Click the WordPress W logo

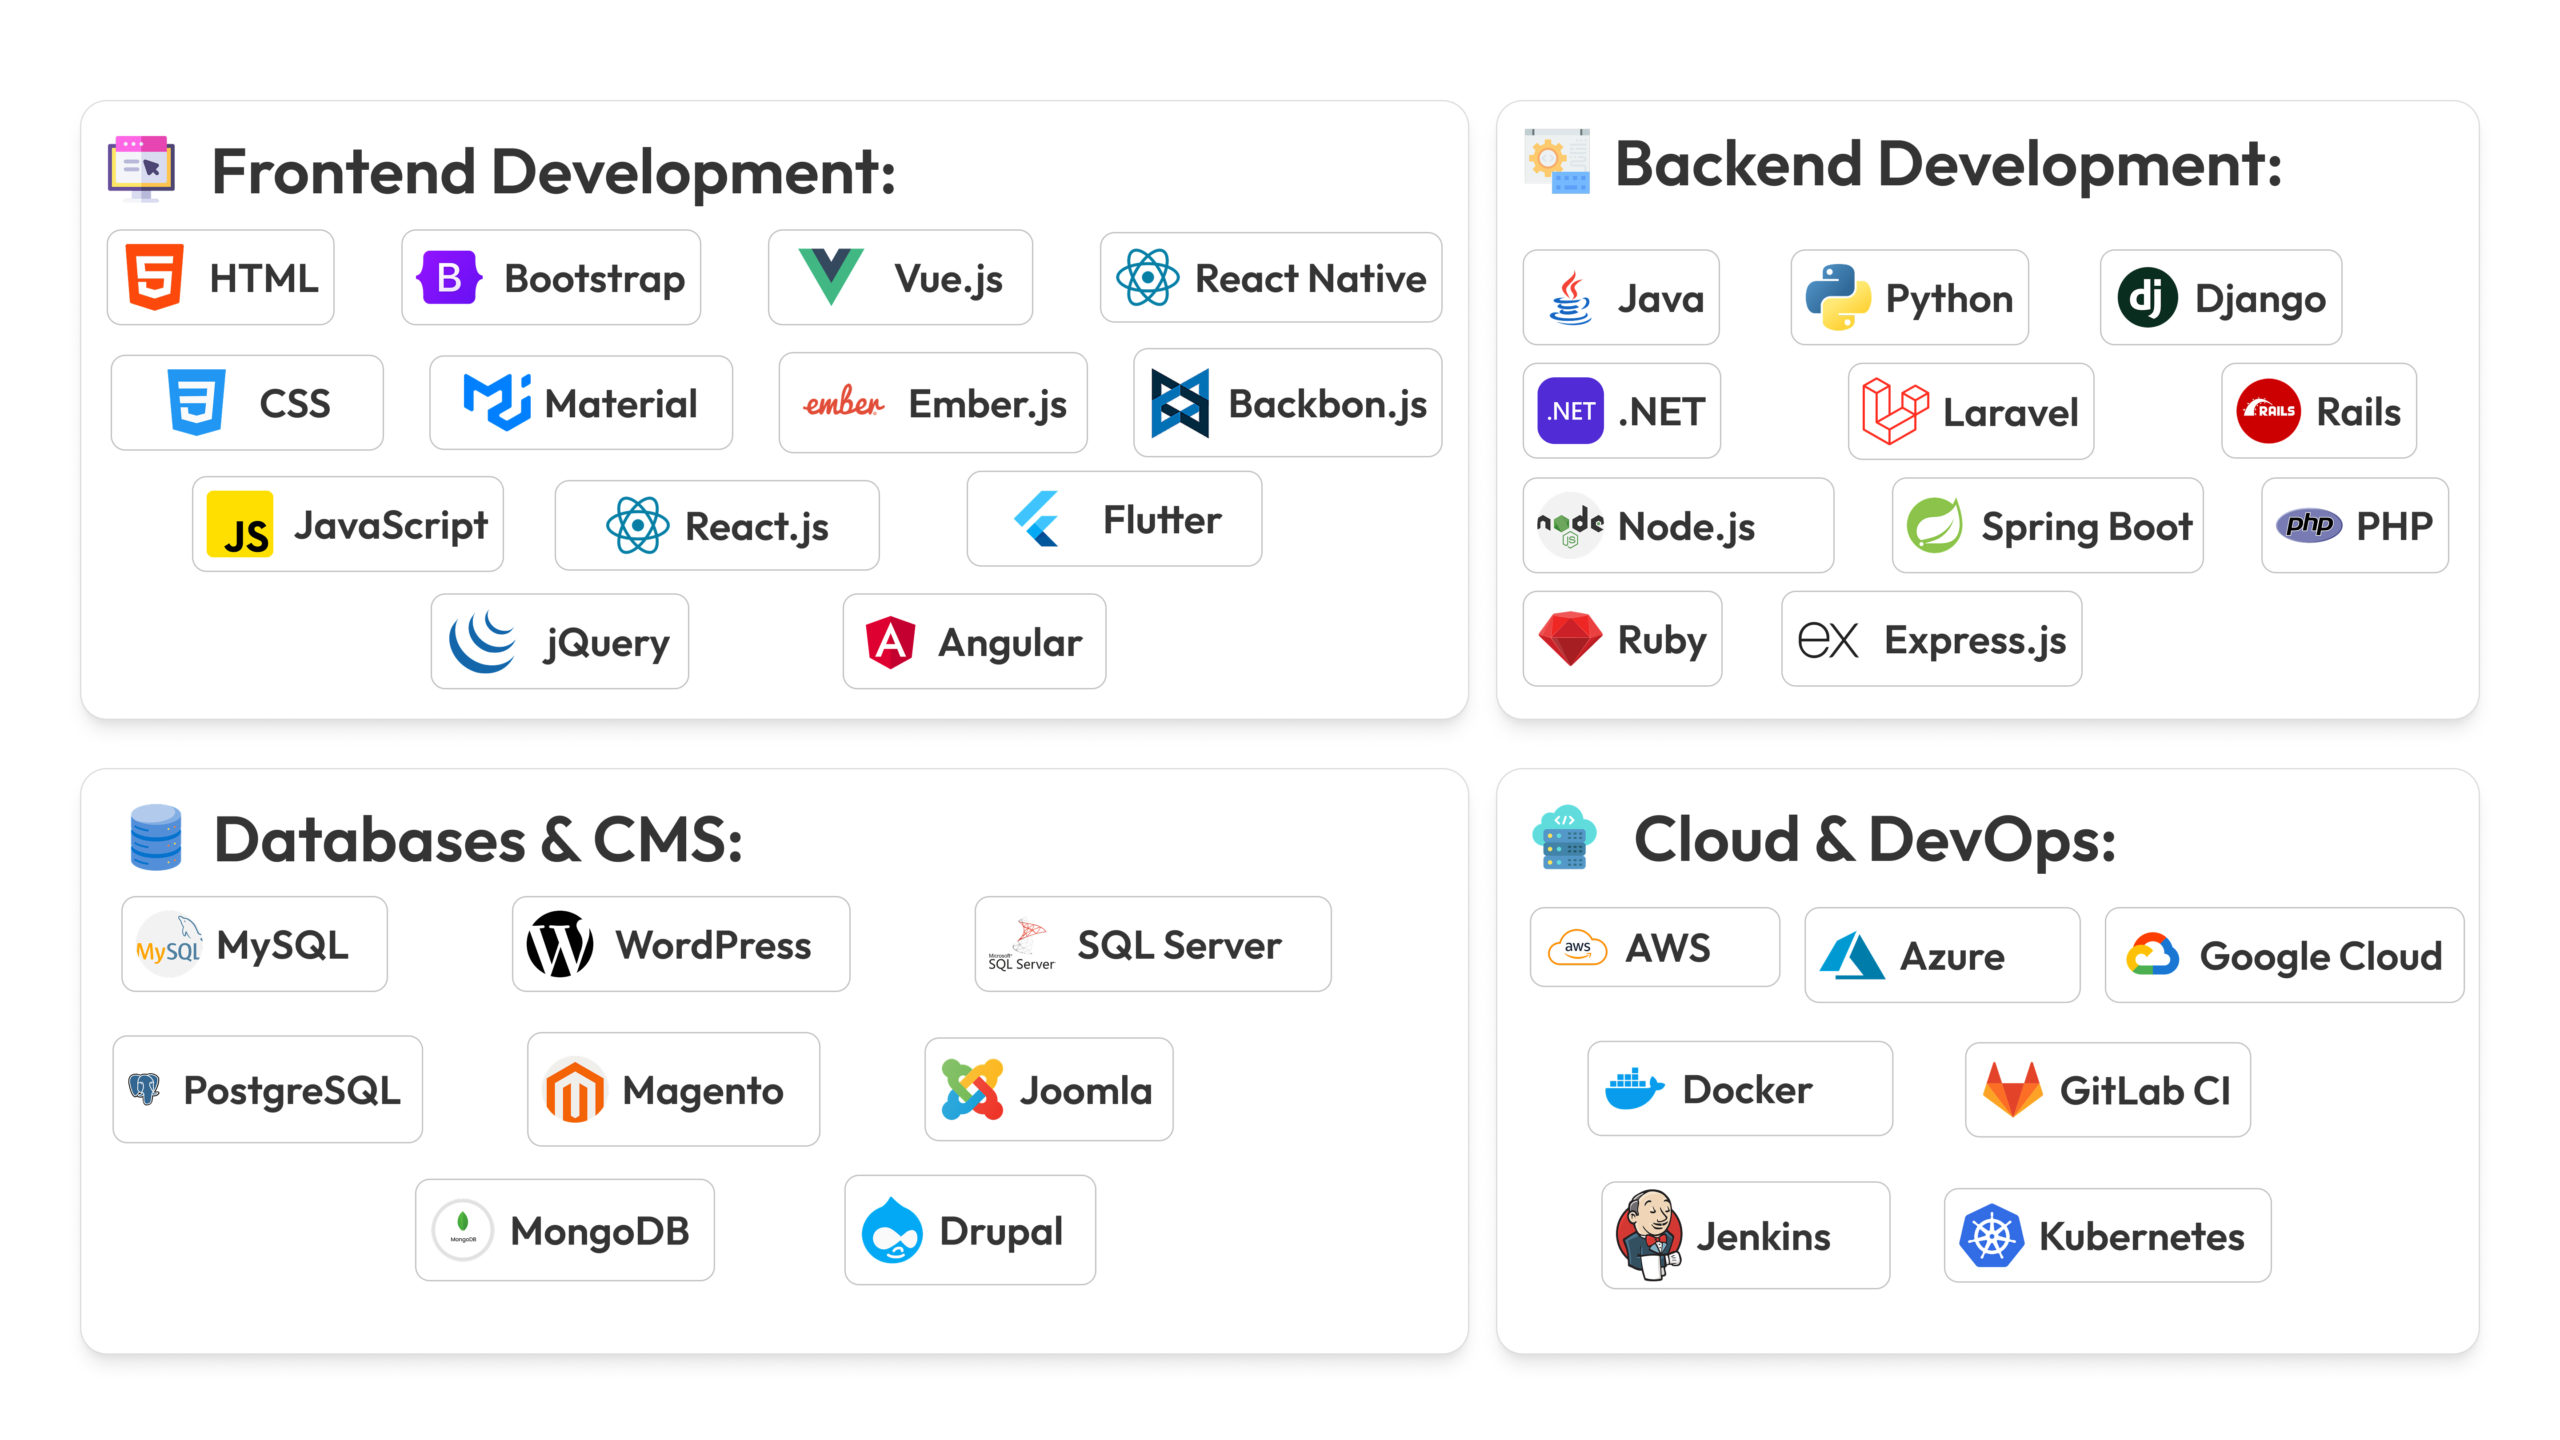560,944
